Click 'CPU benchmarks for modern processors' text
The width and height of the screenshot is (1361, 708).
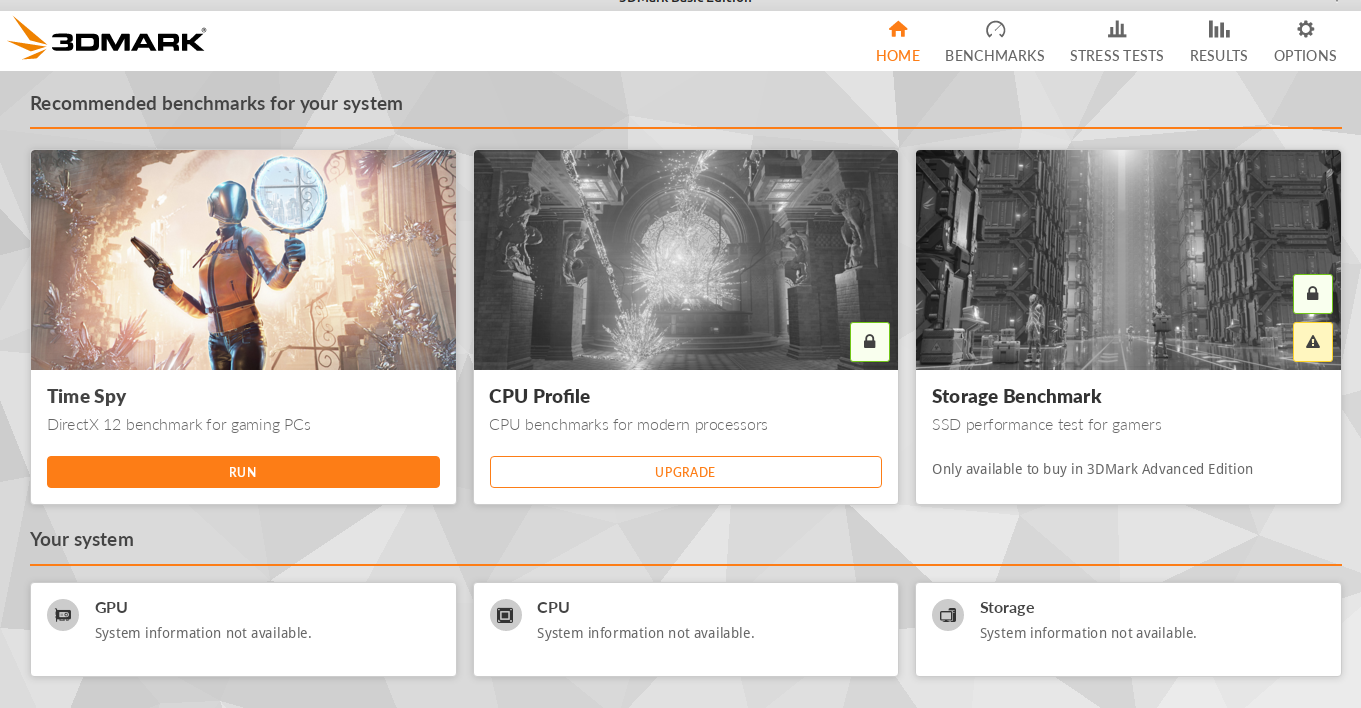point(628,424)
